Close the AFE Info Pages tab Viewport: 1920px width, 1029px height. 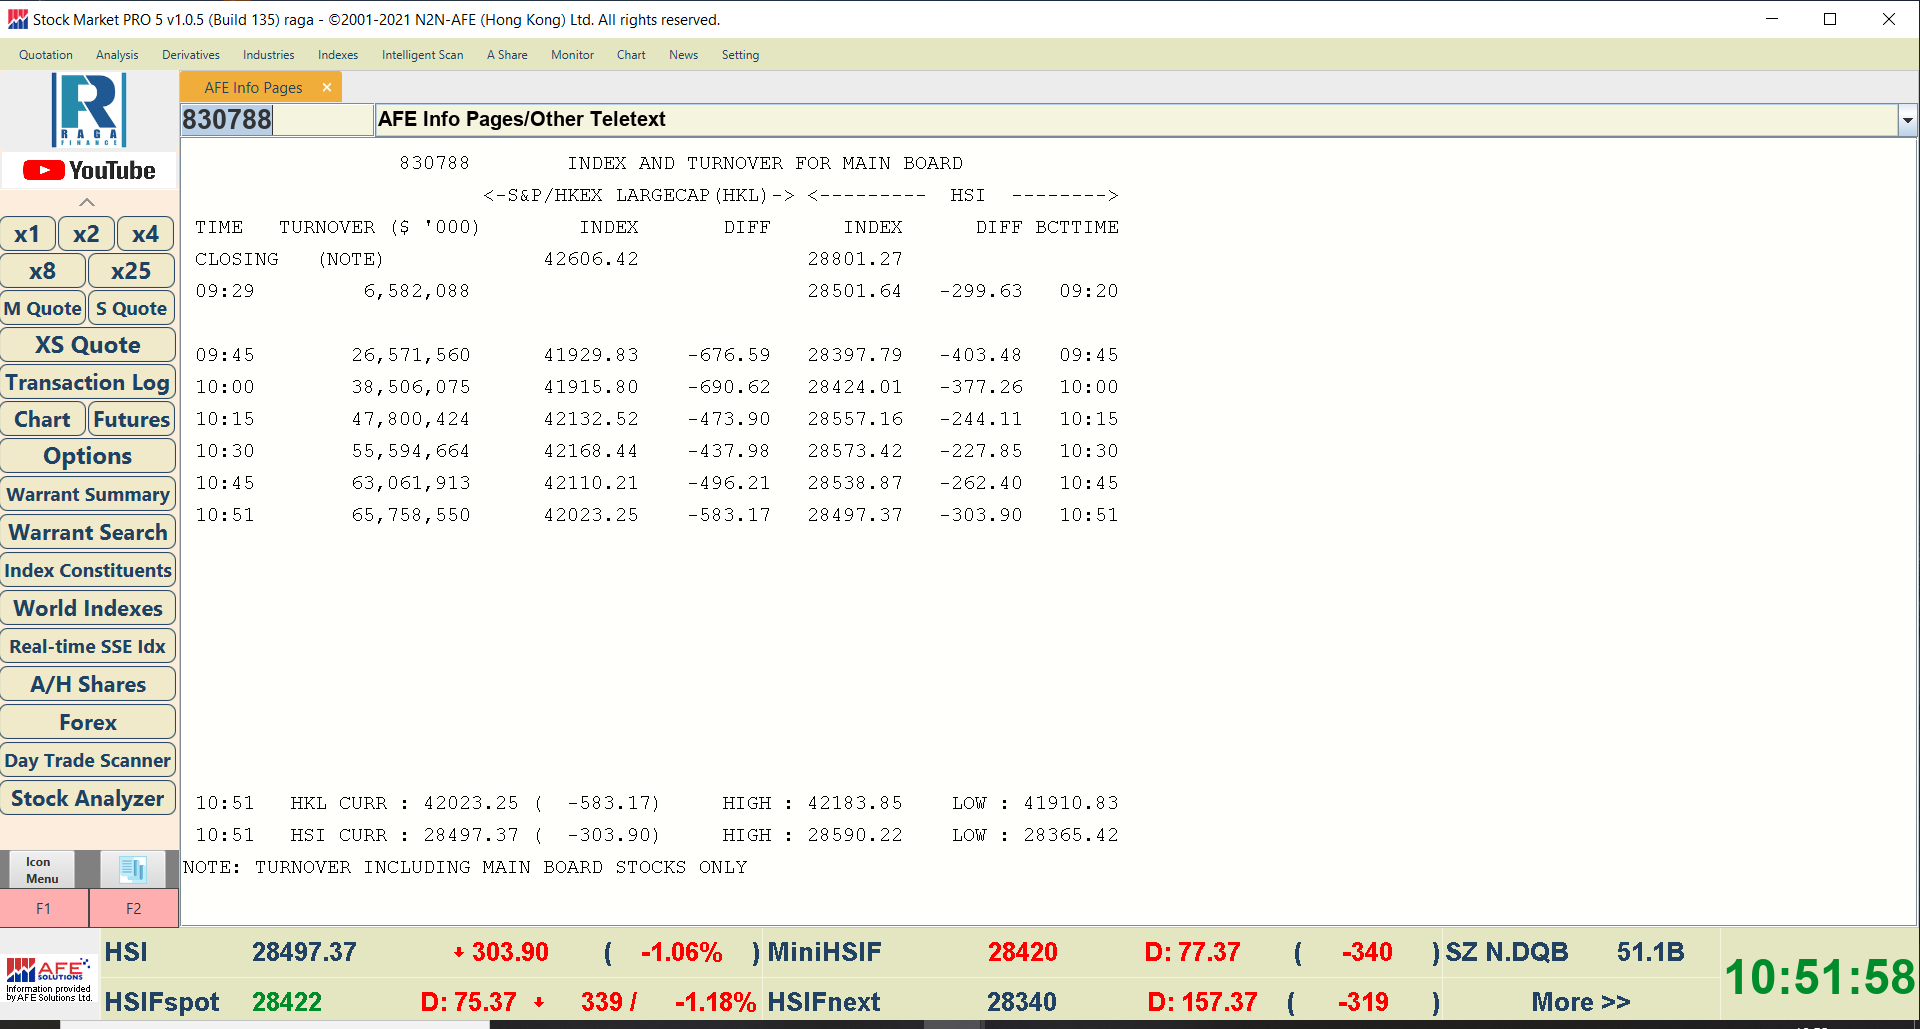[x=326, y=88]
